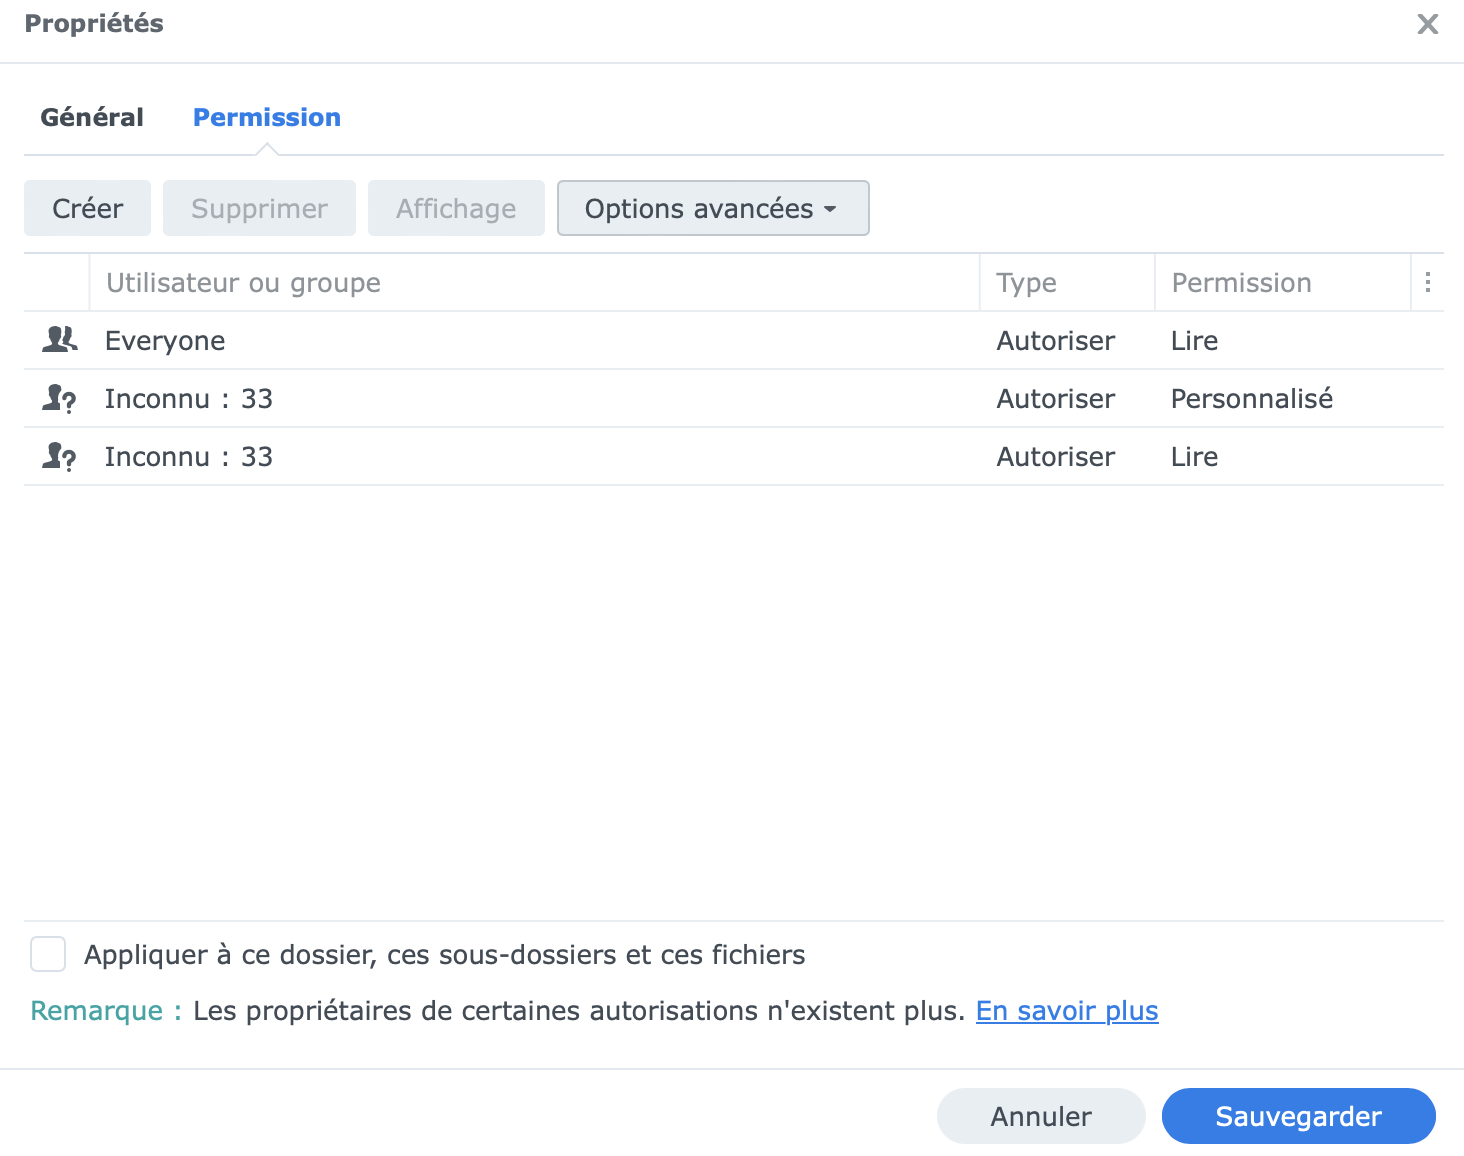Screen dimensions: 1464x1156
Task: Click the Supprimer button
Action: tap(259, 208)
